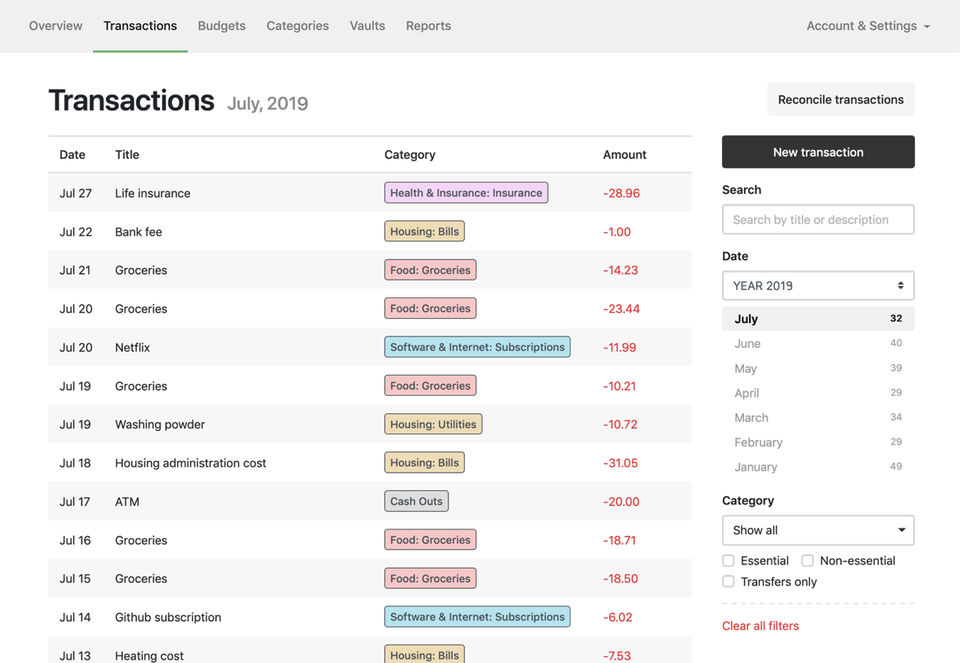The height and width of the screenshot is (663, 960).
Task: Click the Bank fee Housing: Bills tag
Action: [x=424, y=231]
